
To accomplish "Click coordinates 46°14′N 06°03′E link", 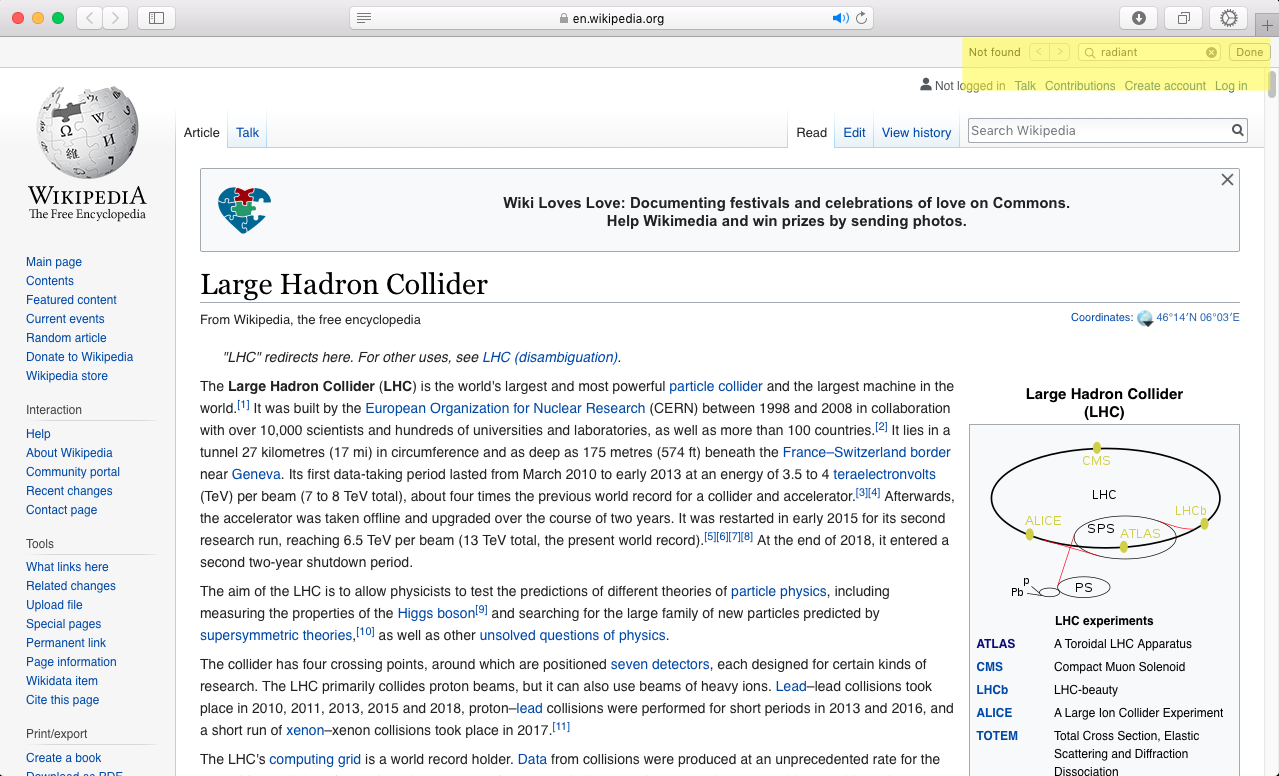I will coord(1198,318).
